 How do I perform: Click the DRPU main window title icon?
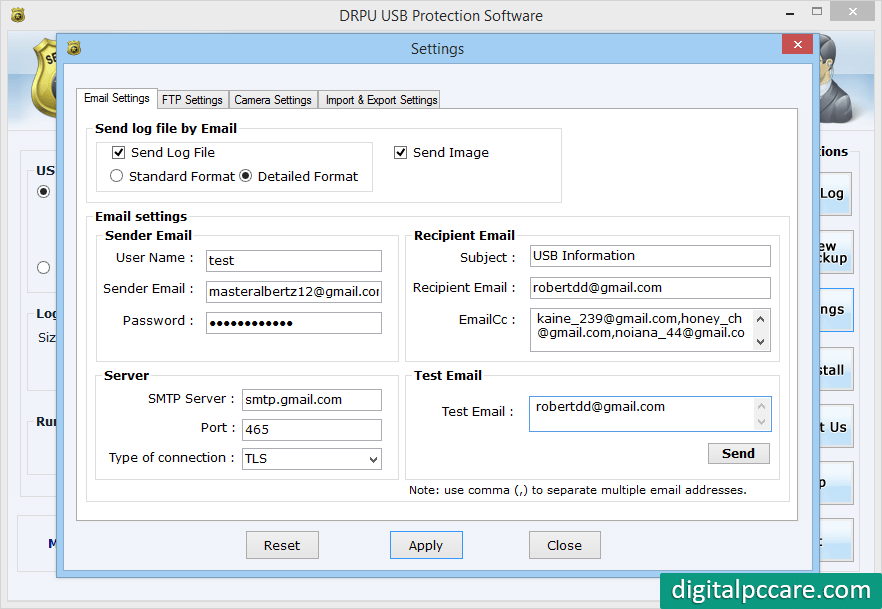(x=18, y=15)
